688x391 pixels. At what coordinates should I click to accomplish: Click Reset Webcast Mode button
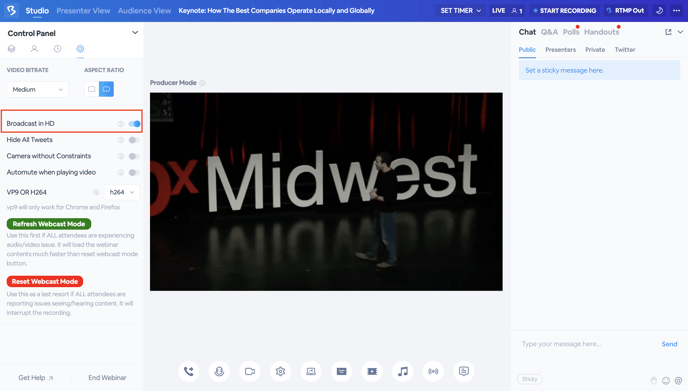pyautogui.click(x=45, y=281)
